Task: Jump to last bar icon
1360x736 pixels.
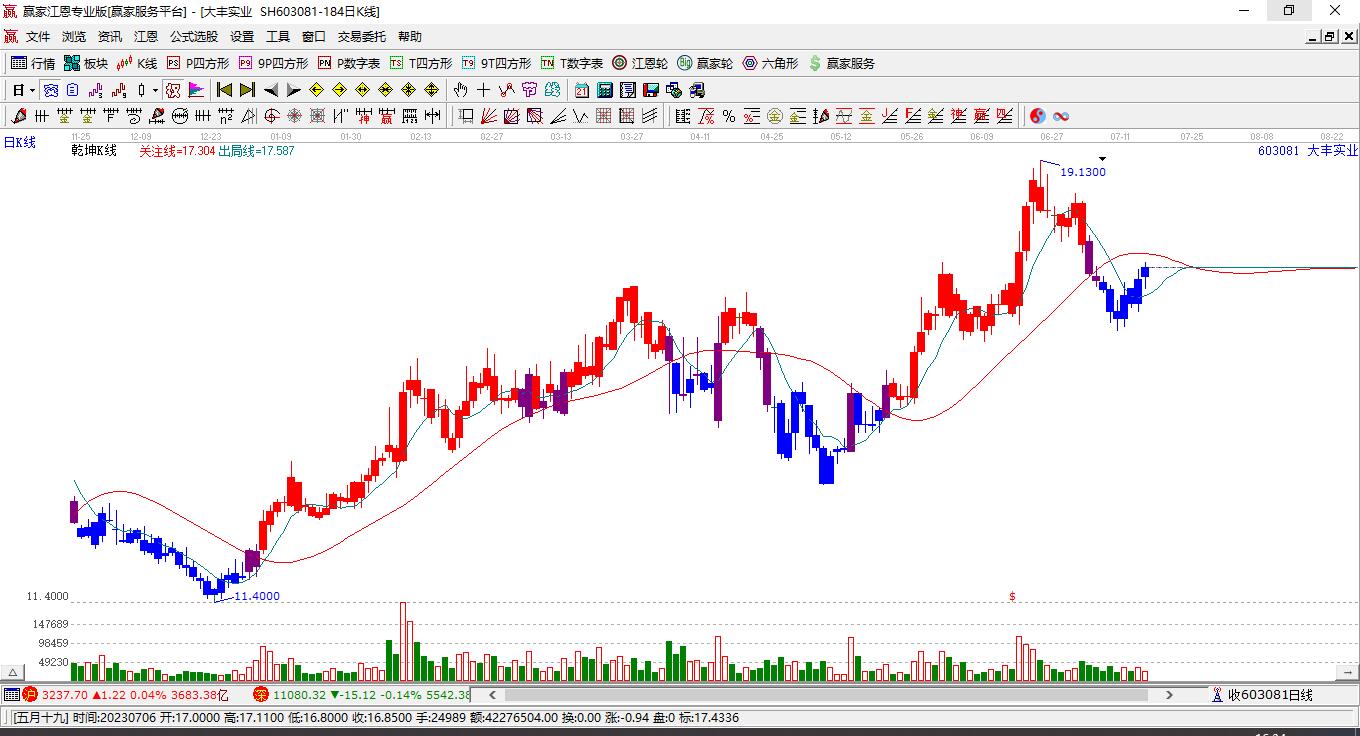Action: pos(247,90)
